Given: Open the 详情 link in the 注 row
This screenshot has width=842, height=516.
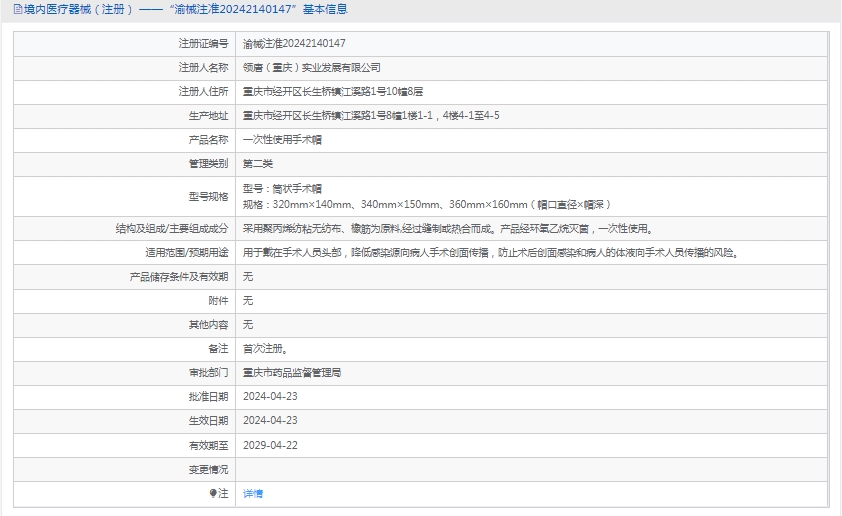Looking at the screenshot, I should coord(253,493).
